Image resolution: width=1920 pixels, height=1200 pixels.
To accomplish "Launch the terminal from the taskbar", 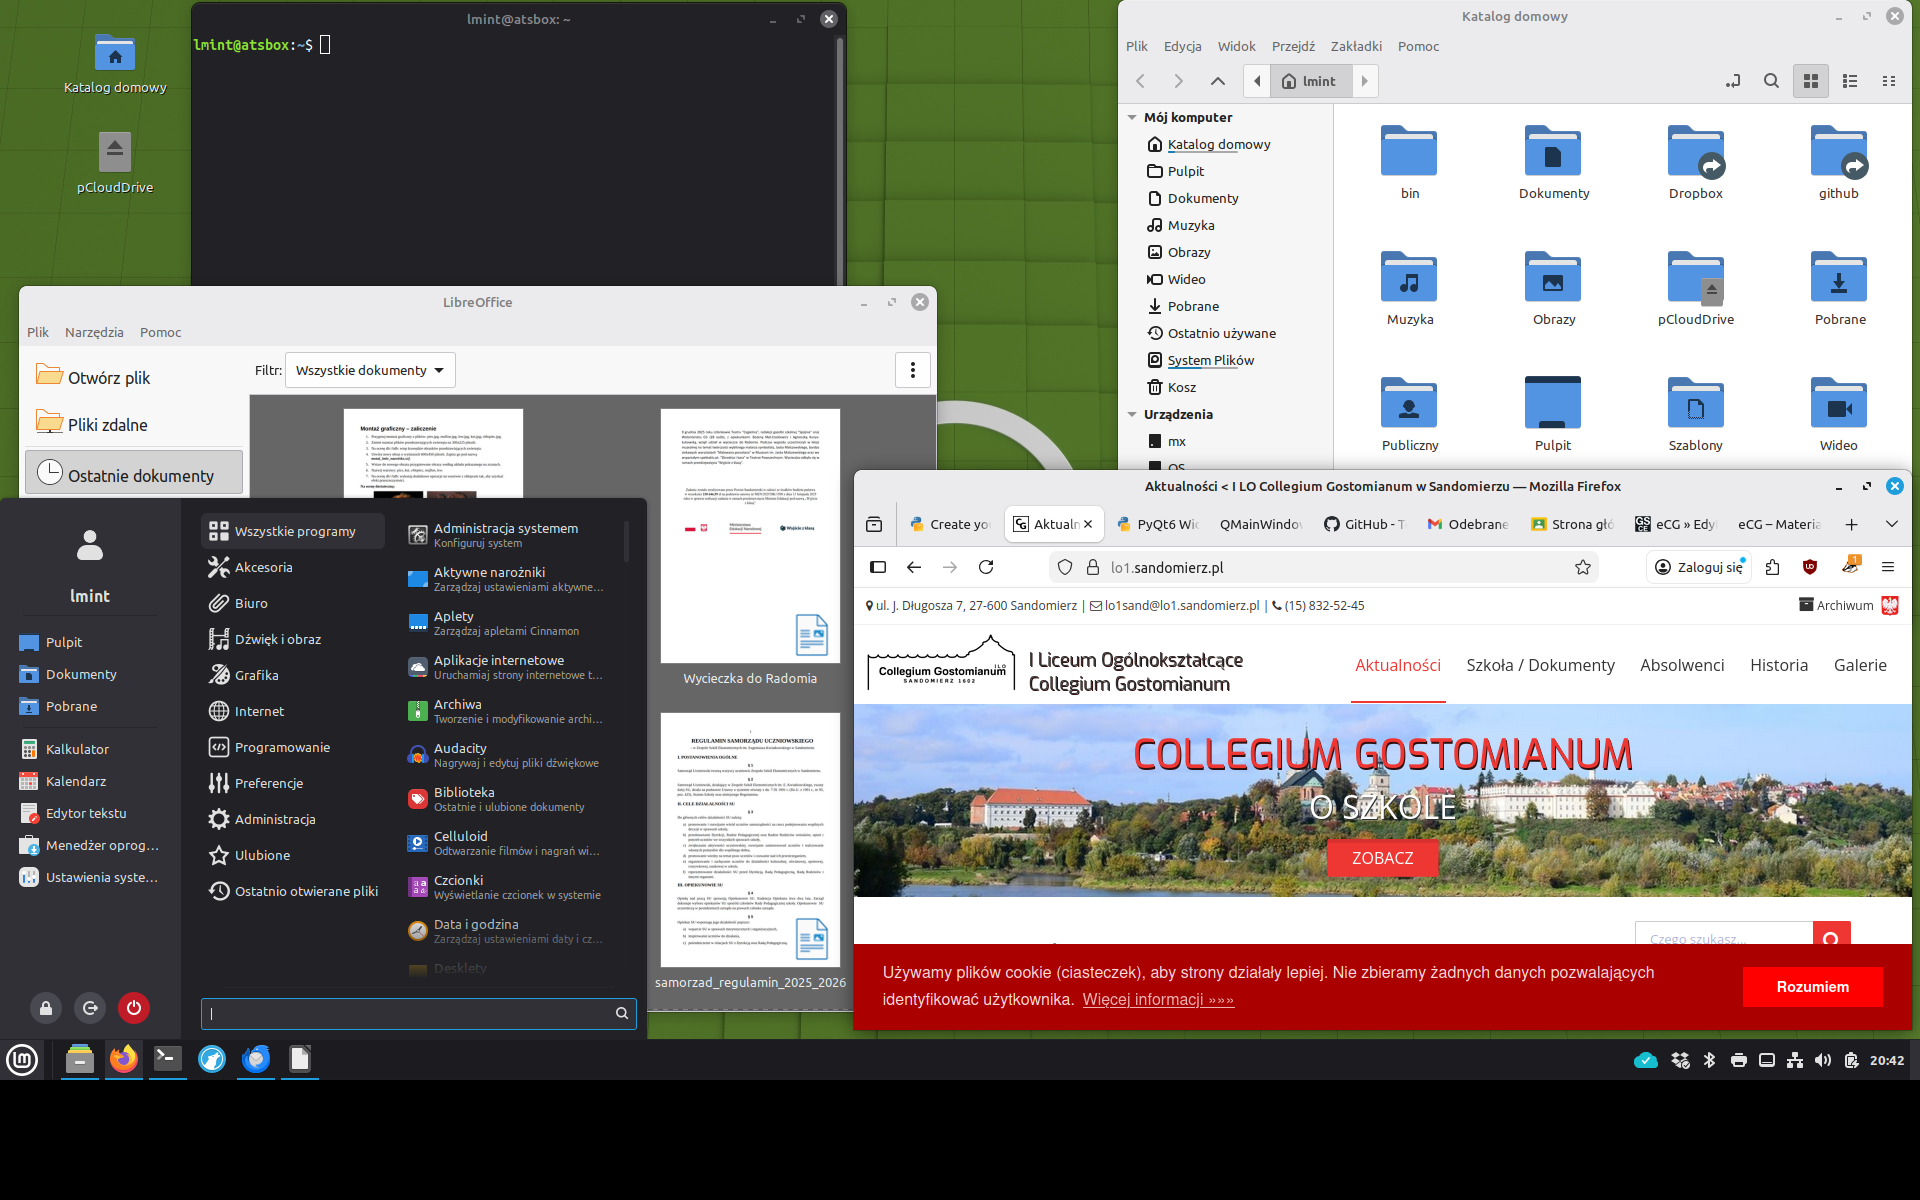I will coord(167,1060).
